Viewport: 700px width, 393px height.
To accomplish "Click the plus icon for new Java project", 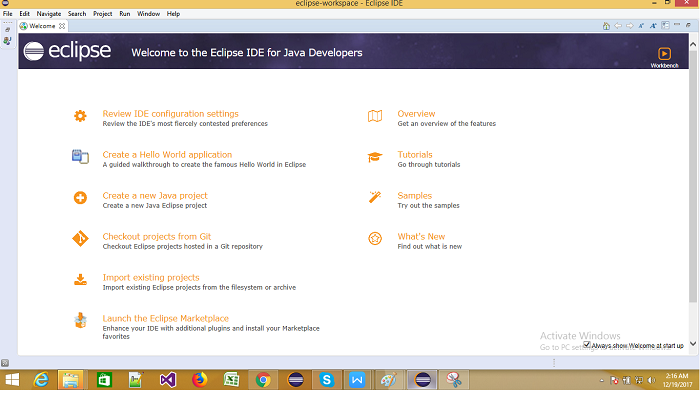I will (80, 197).
